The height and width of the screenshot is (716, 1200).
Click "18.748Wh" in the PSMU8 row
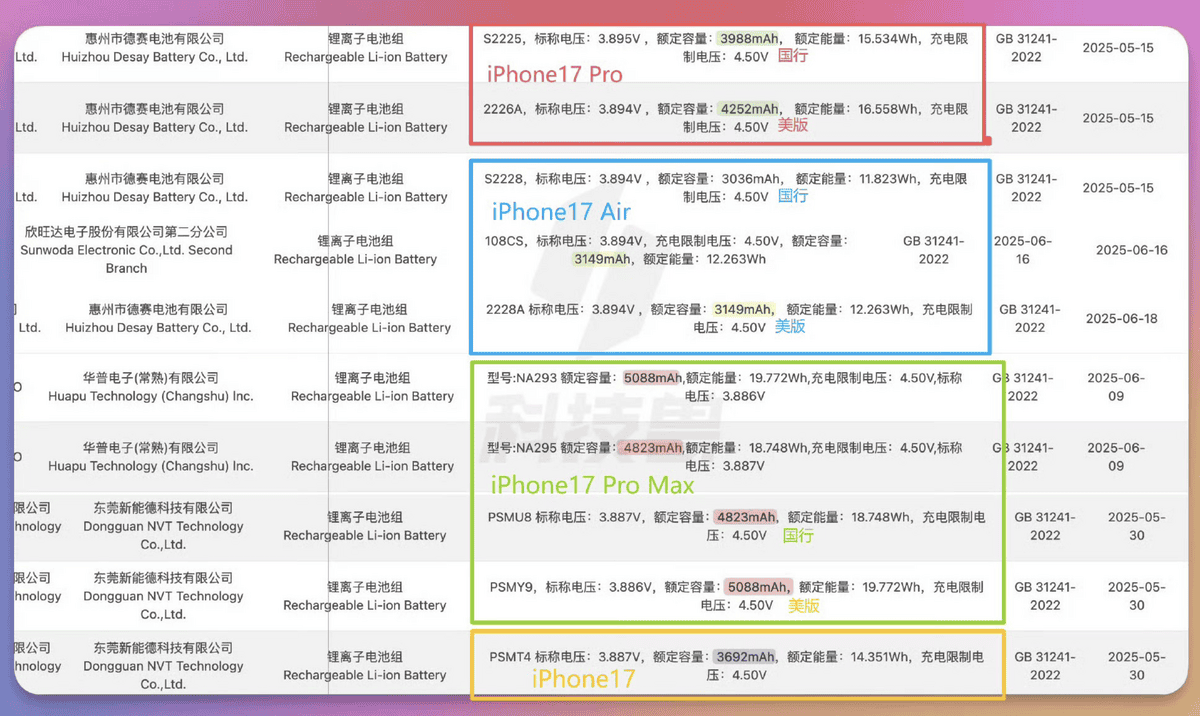coord(878,518)
